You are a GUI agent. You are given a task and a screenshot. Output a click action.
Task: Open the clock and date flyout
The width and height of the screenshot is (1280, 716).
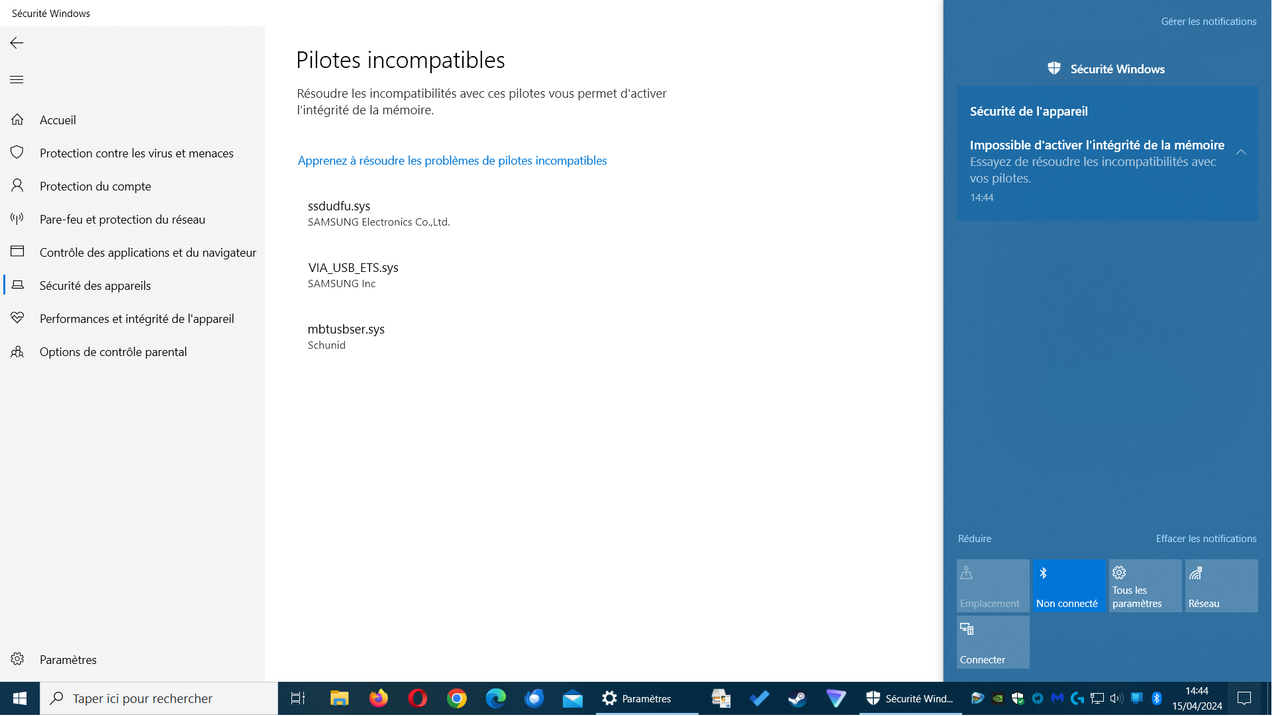(1197, 699)
